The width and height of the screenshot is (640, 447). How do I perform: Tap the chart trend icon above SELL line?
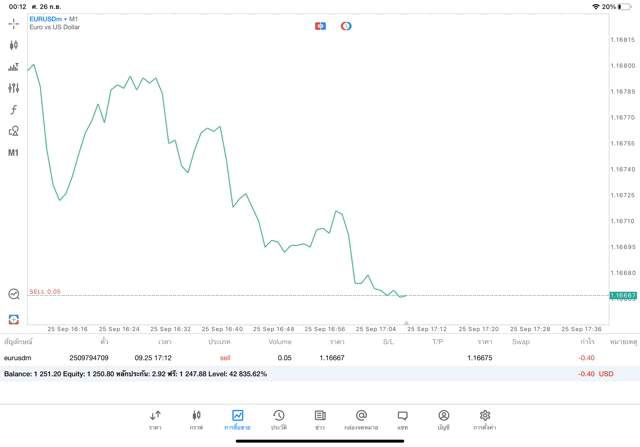tap(13, 294)
